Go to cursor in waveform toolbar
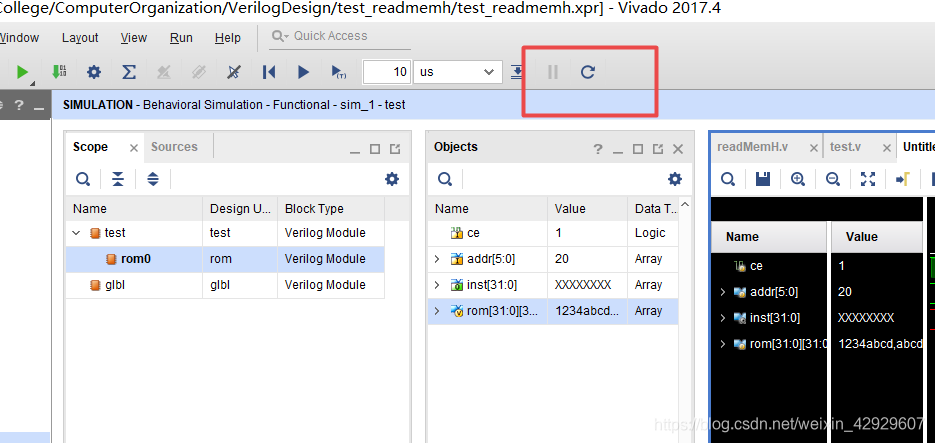Viewport: 935px width, 443px height. 903,179
